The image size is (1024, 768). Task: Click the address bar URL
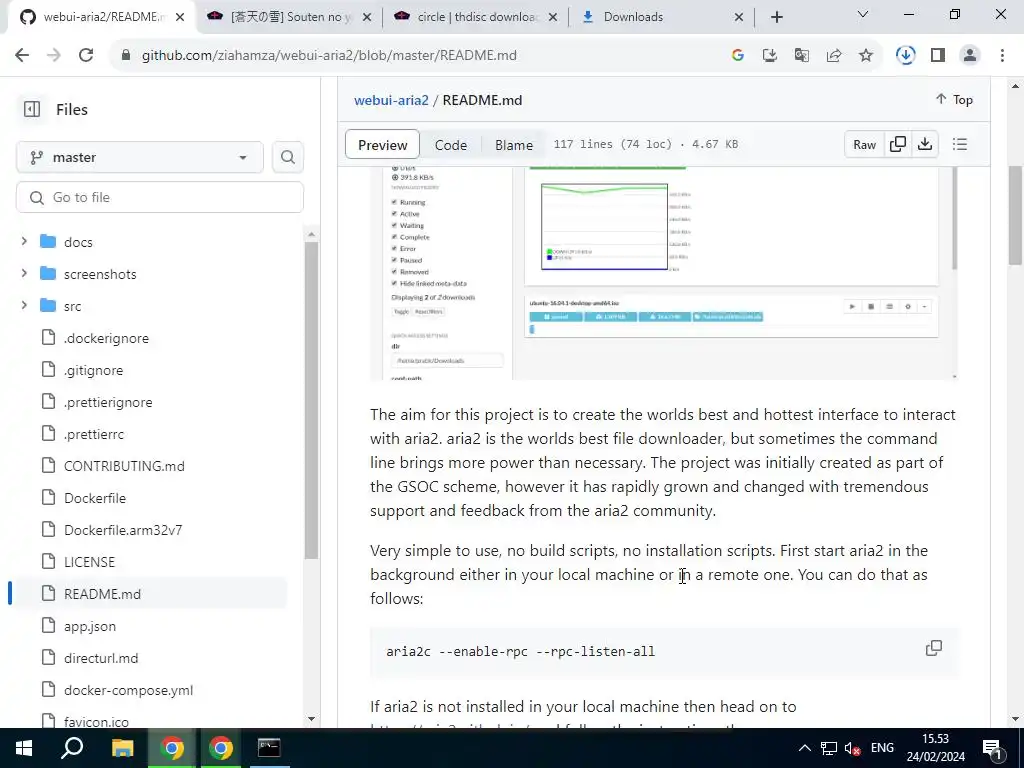(x=329, y=56)
